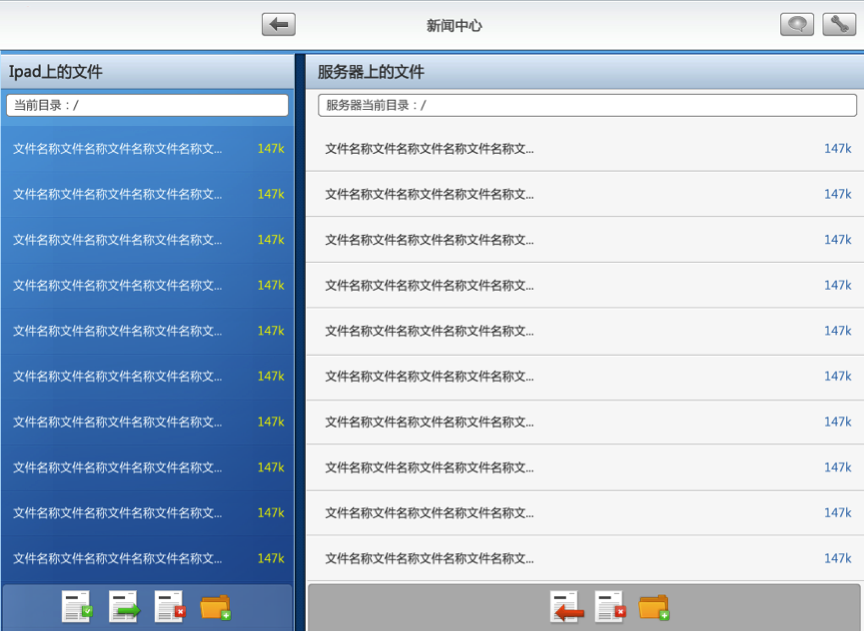The height and width of the screenshot is (632, 865).
Task: Upload file using the green arrow document icon
Action: (x=124, y=607)
